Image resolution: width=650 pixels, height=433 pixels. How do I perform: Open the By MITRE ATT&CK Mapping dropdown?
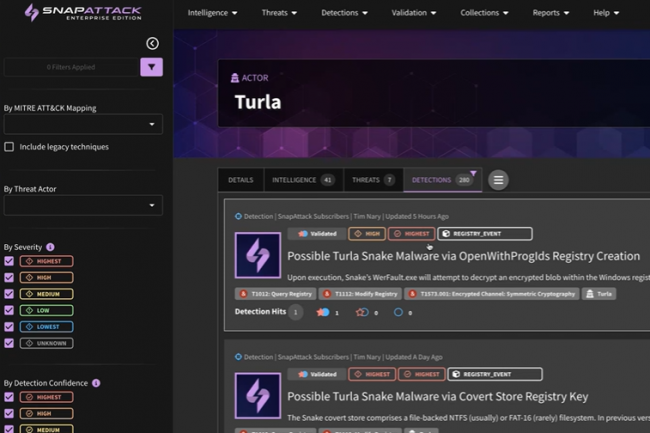pos(83,125)
